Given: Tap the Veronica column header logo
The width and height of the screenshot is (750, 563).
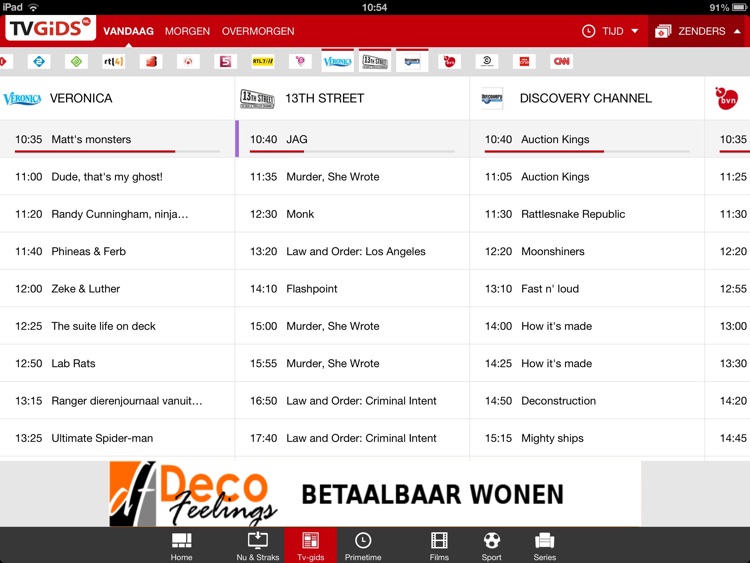Looking at the screenshot, I should coord(22,99).
